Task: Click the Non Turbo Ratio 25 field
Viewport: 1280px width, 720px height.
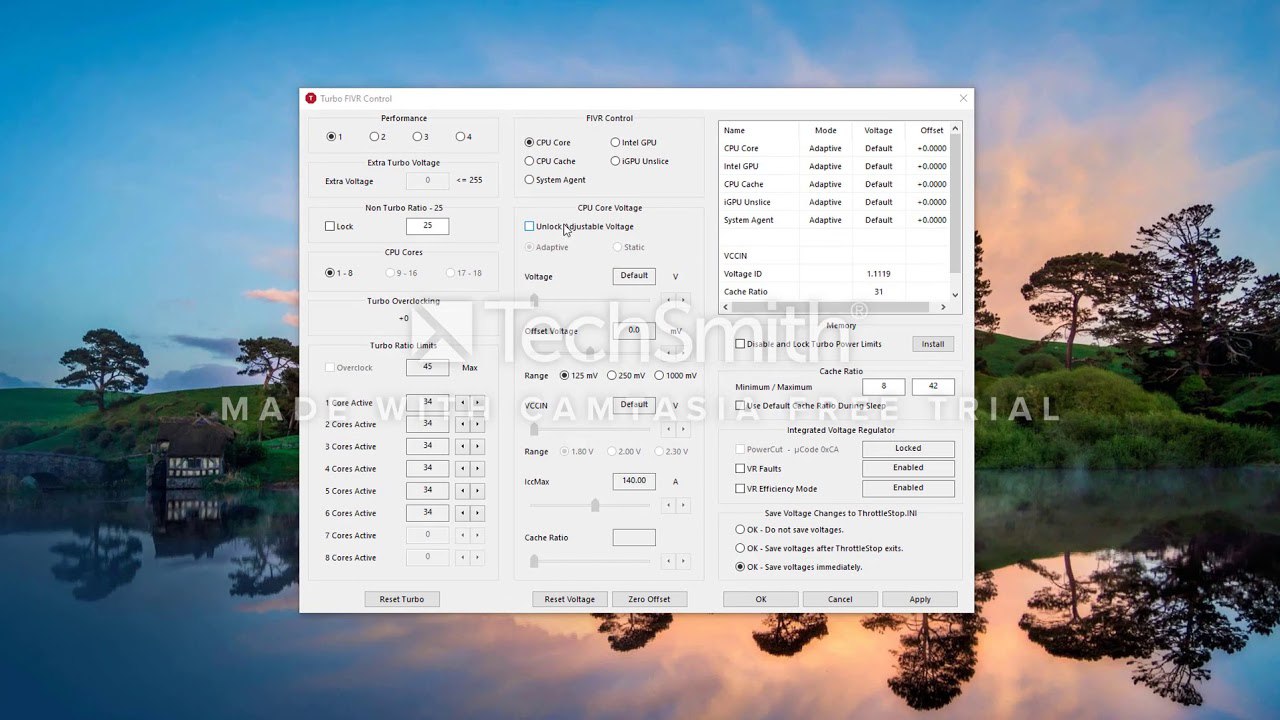Action: [x=427, y=226]
